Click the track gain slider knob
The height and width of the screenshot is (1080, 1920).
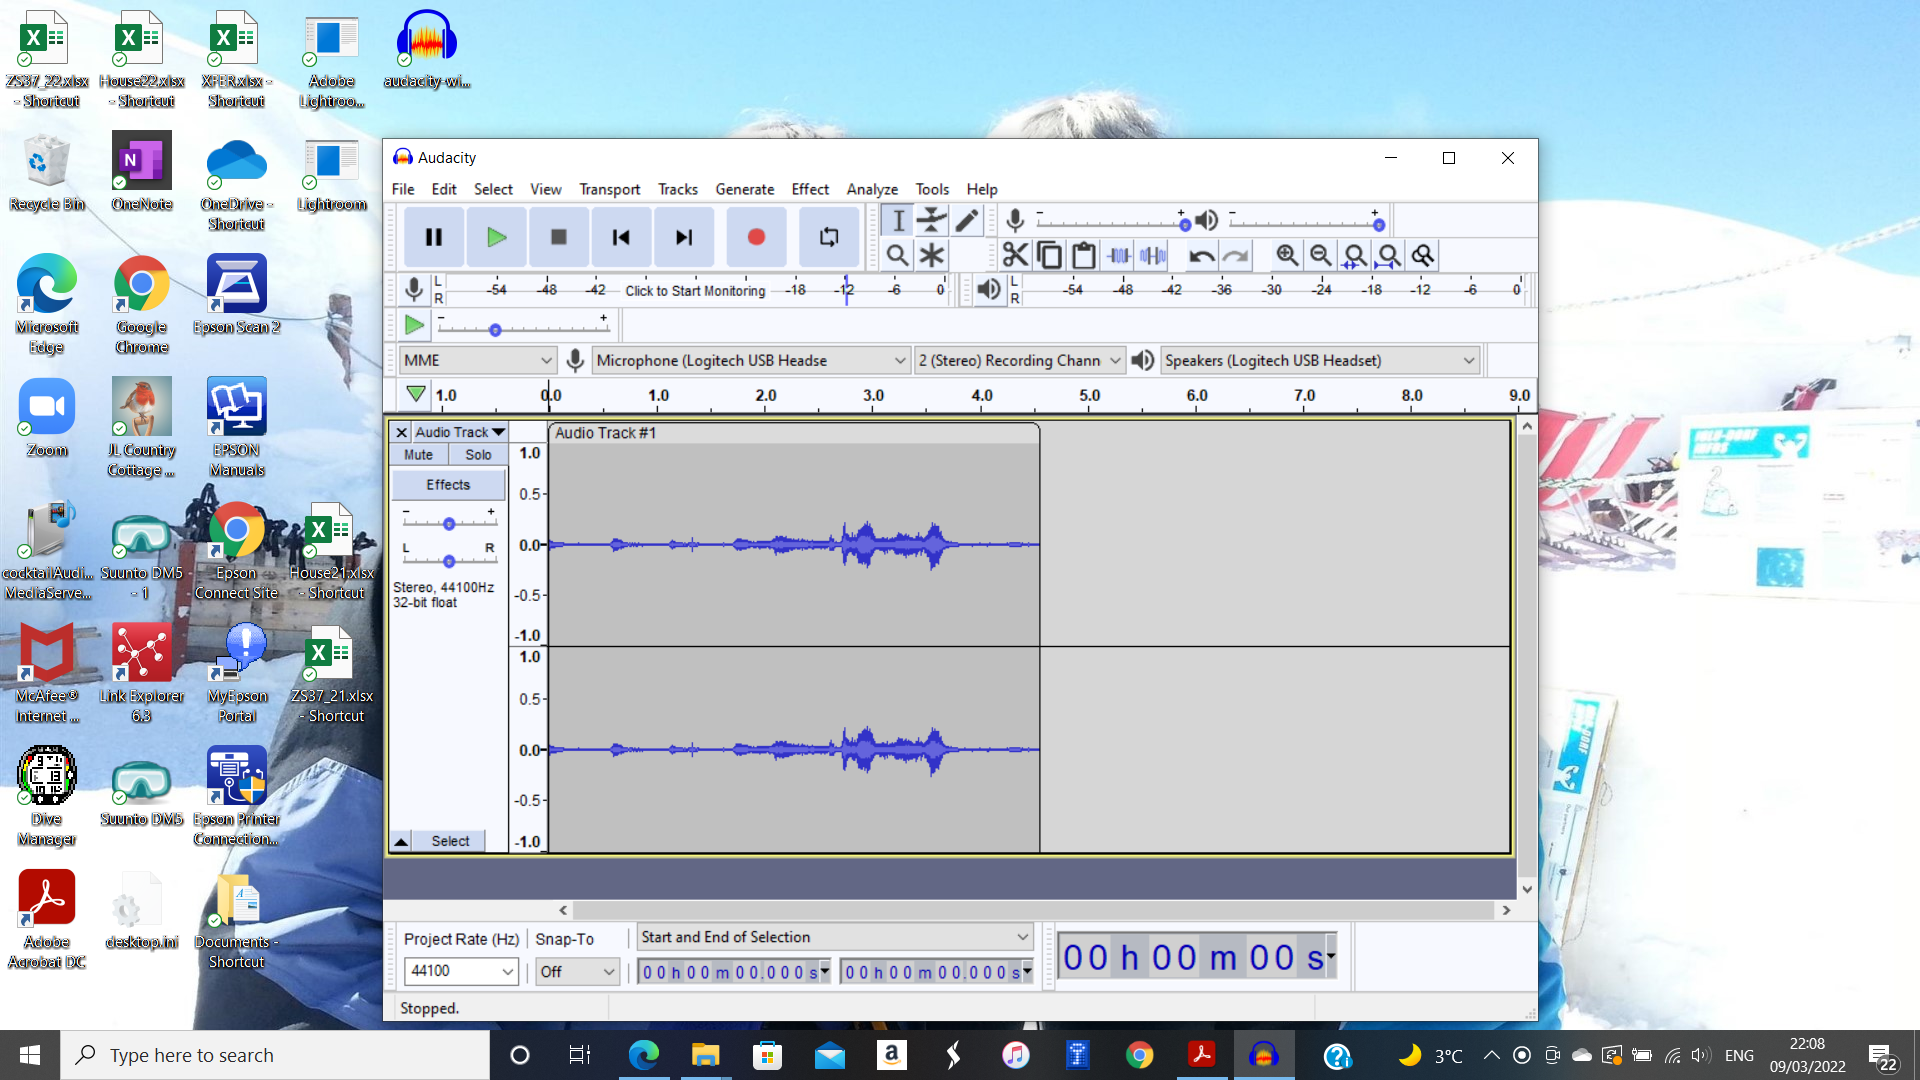click(x=449, y=524)
